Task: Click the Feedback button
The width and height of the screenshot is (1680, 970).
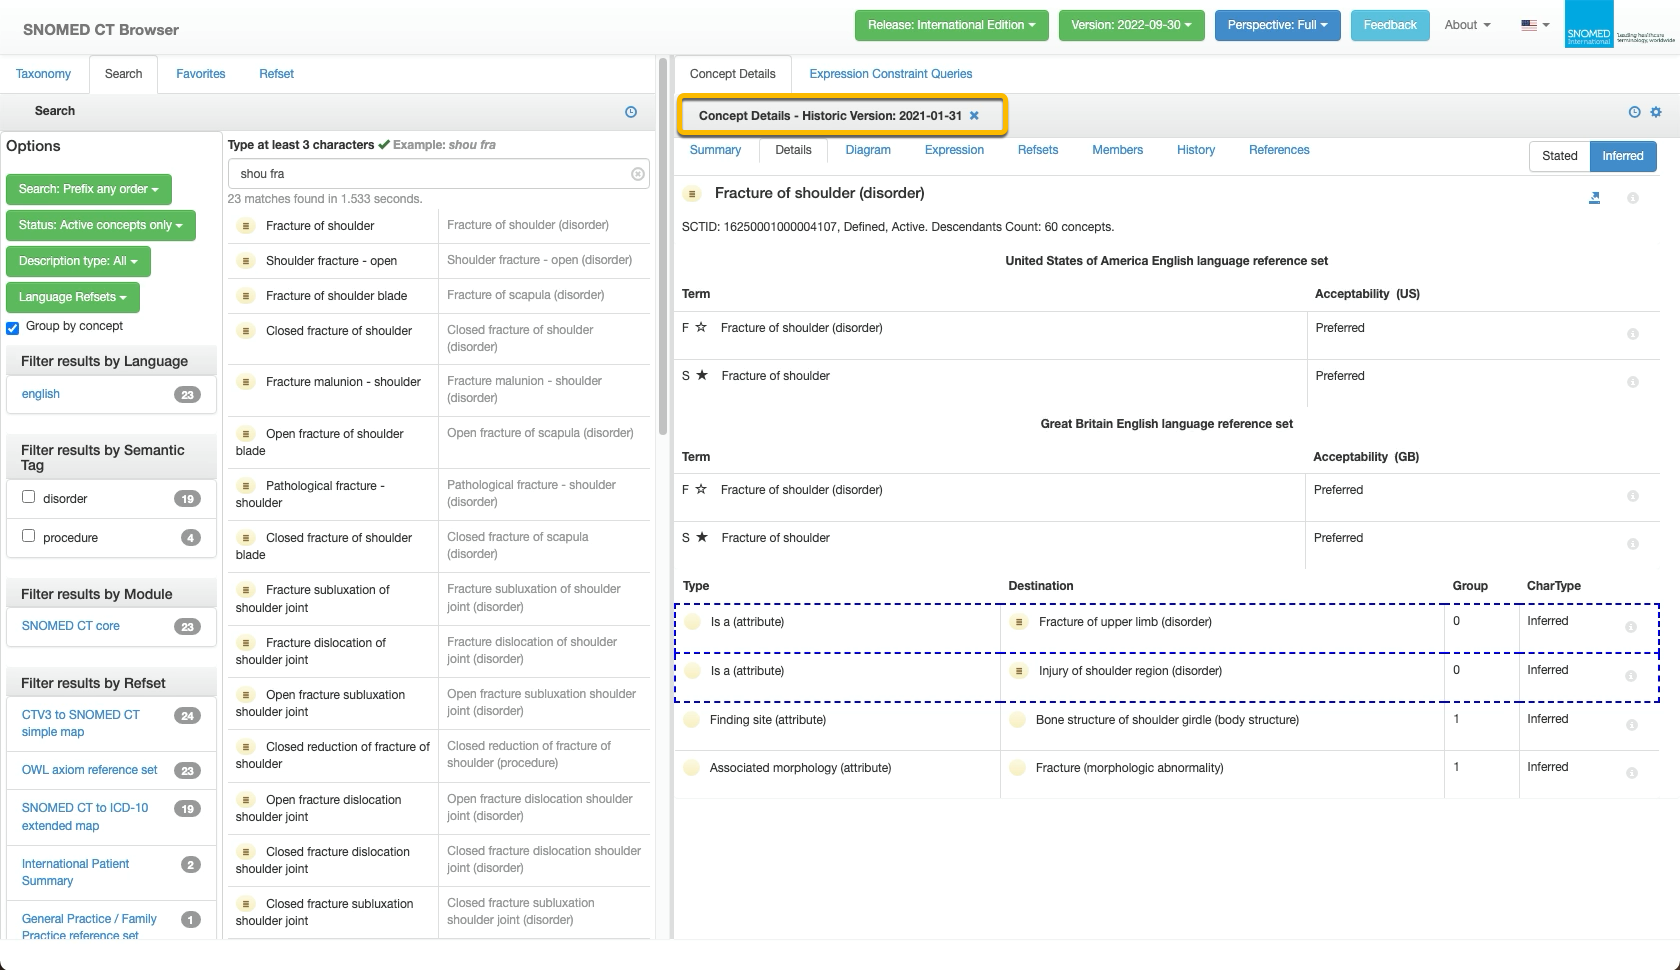Action: coord(1389,25)
